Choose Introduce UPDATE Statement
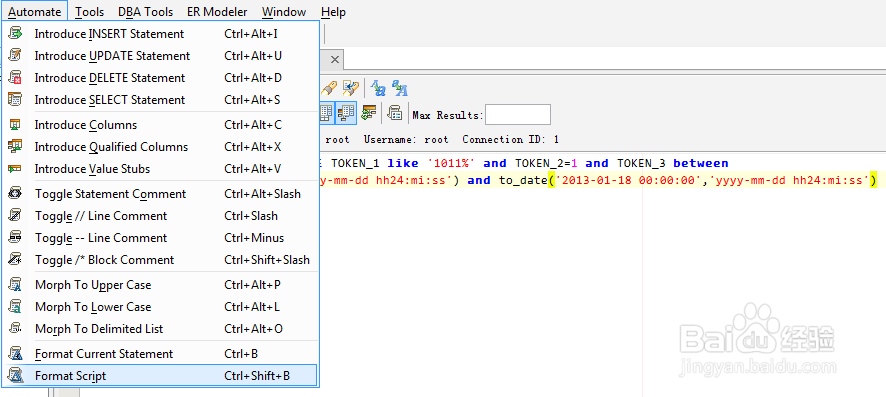886x397 pixels. click(160, 56)
